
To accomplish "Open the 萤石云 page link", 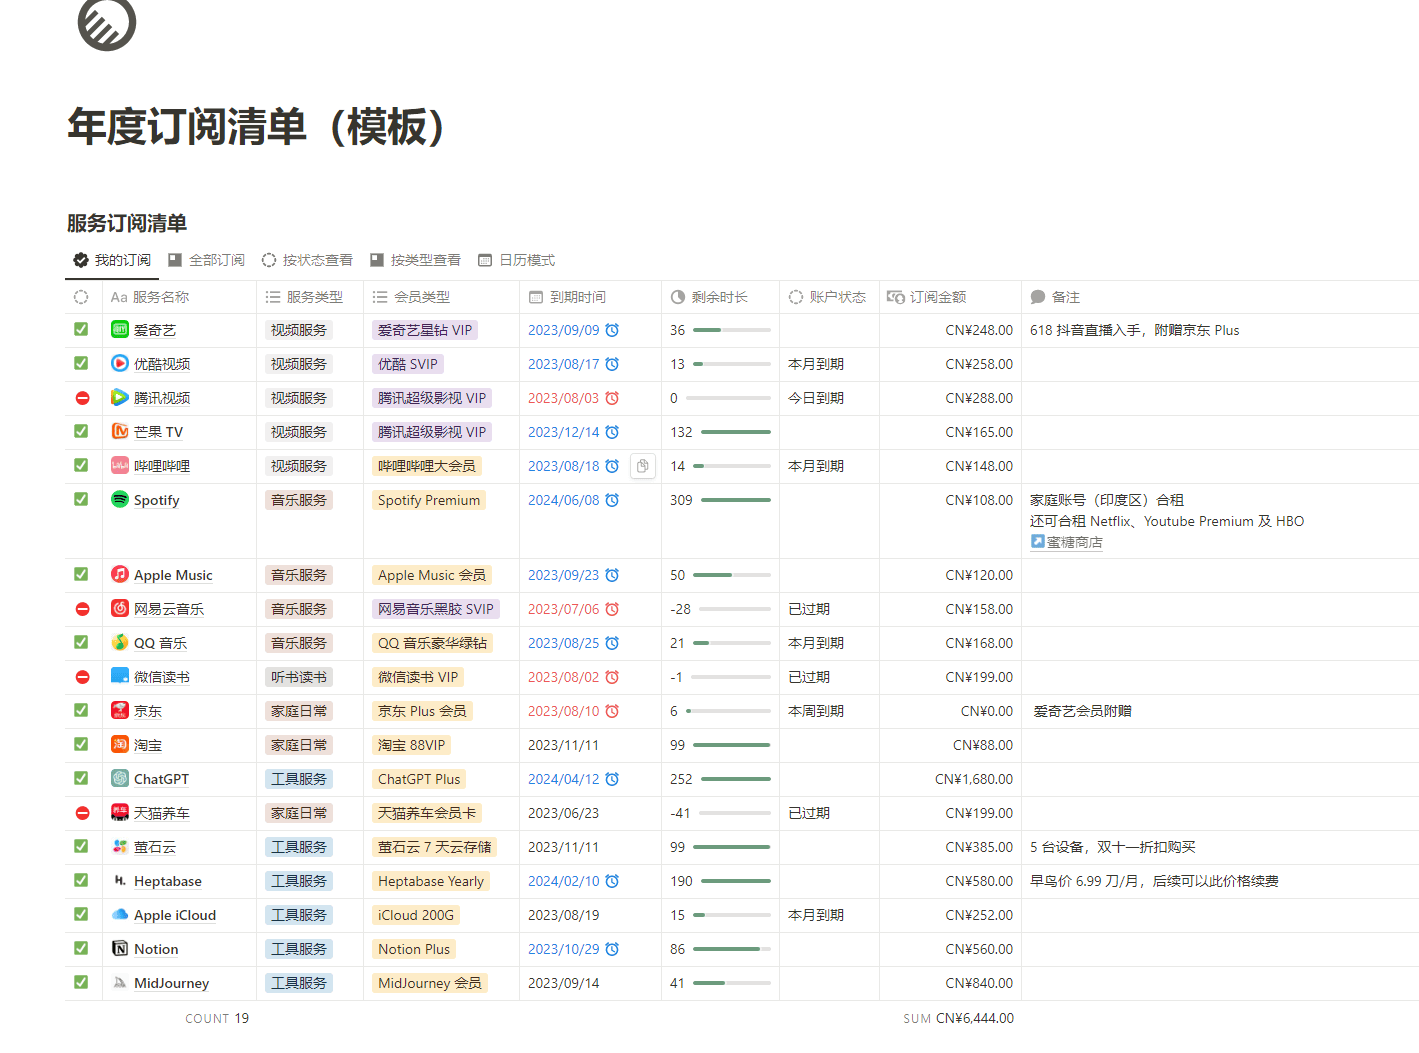I will click(x=155, y=847).
